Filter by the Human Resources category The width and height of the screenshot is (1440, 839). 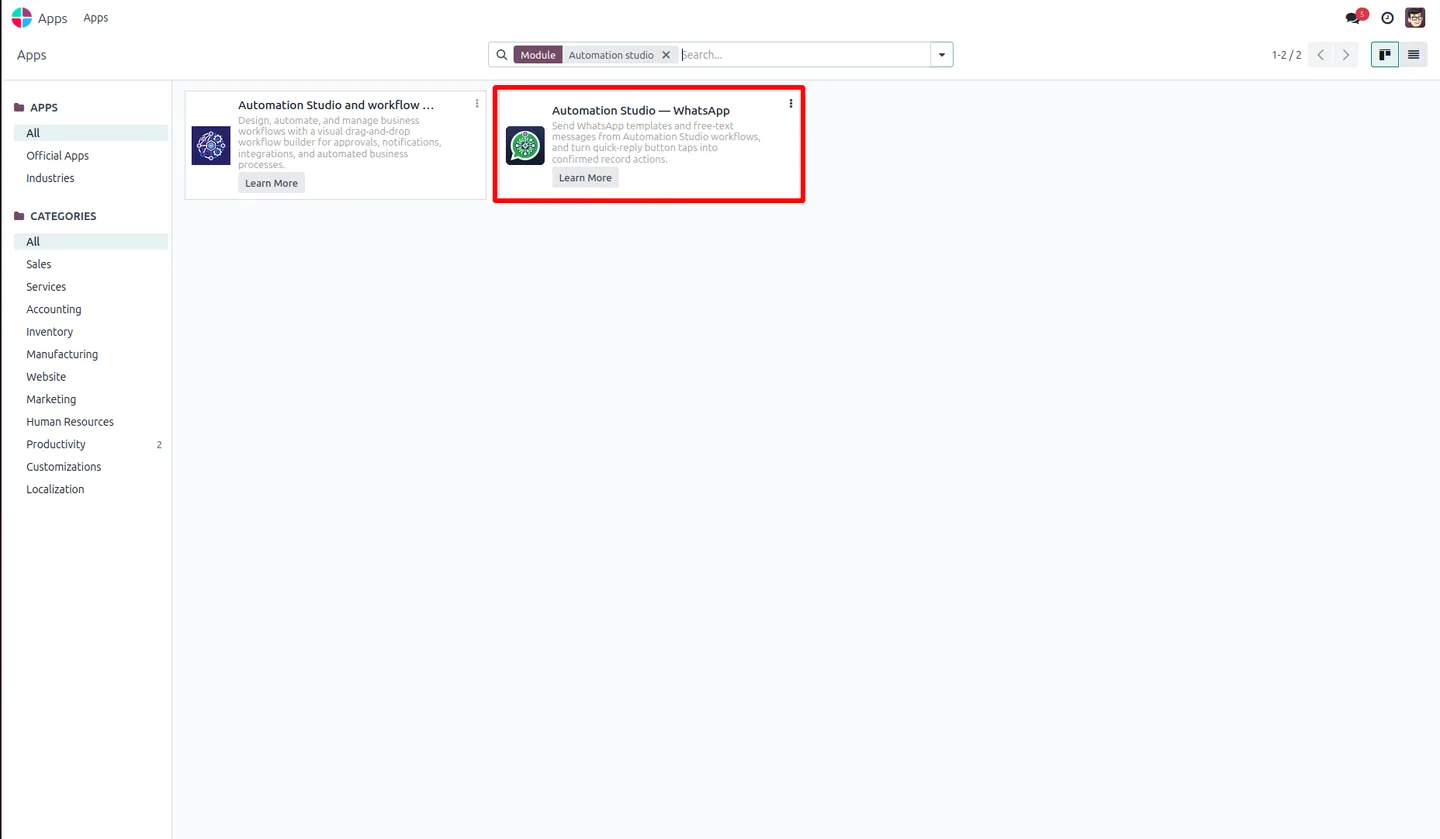pos(91,422)
